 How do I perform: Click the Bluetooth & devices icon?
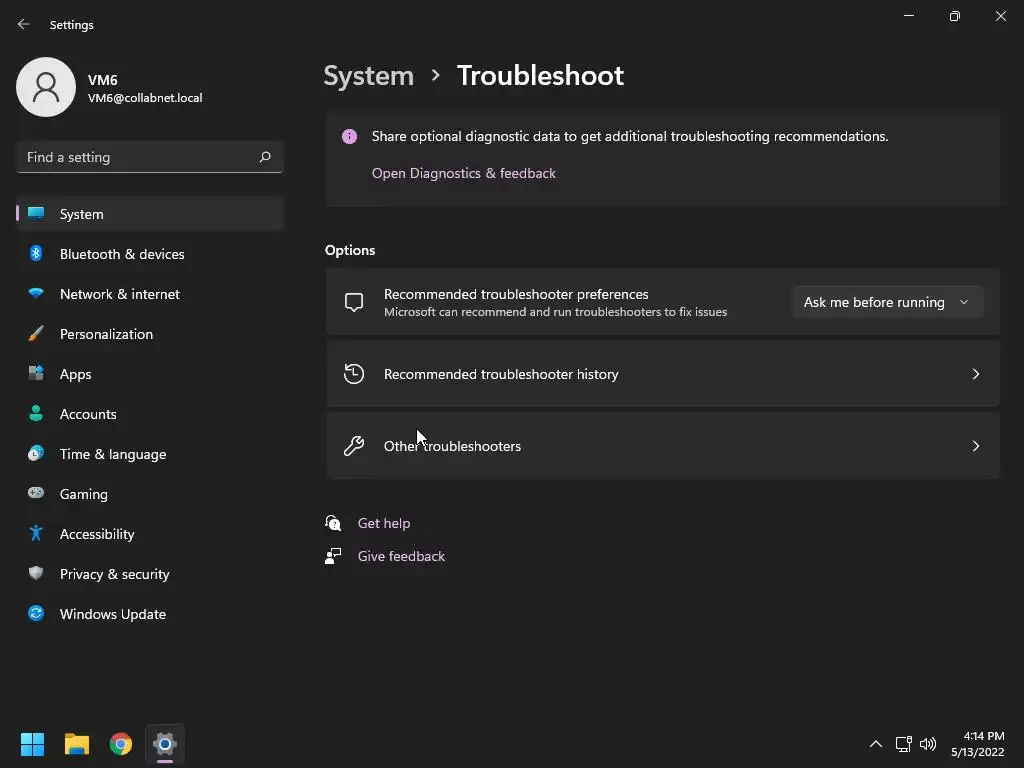point(36,254)
